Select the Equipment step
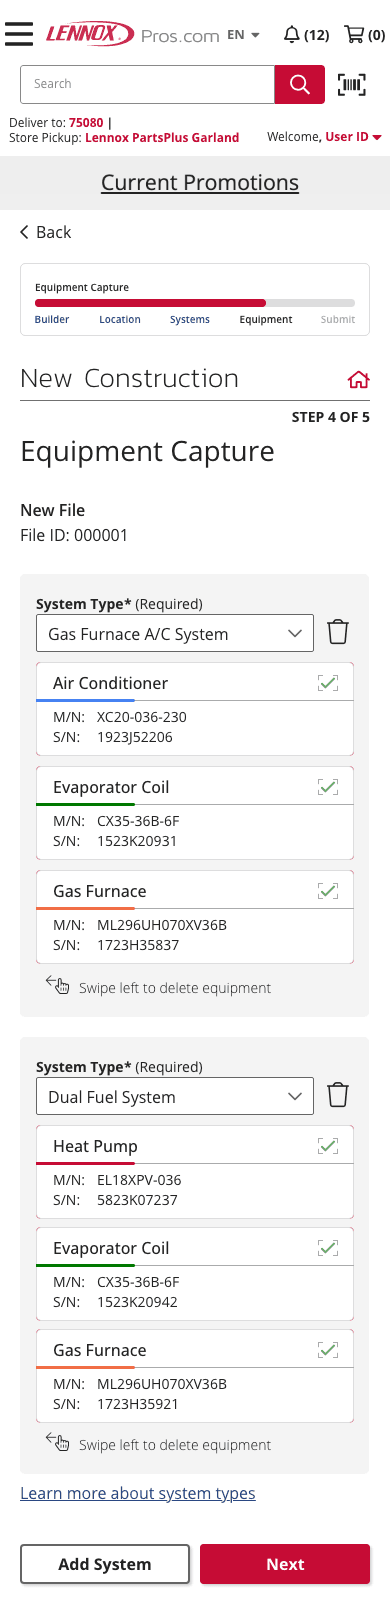 pyautogui.click(x=266, y=320)
